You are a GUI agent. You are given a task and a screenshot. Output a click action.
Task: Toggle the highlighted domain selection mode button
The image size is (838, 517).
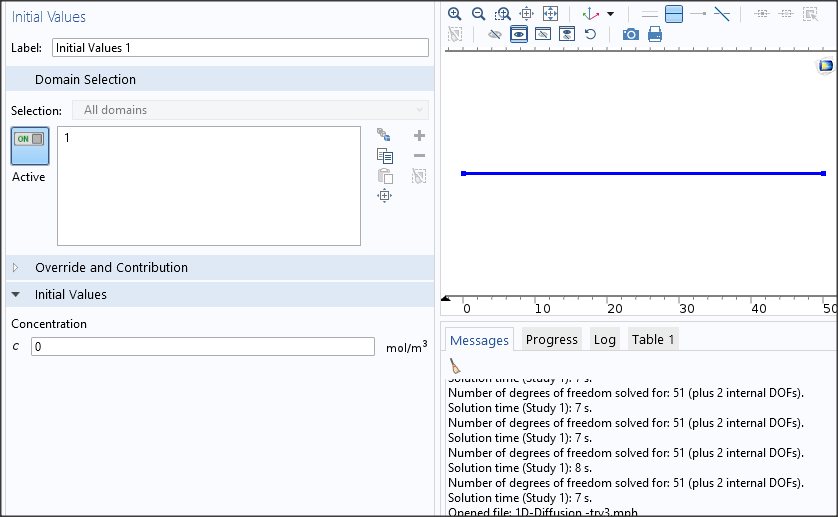coord(674,14)
